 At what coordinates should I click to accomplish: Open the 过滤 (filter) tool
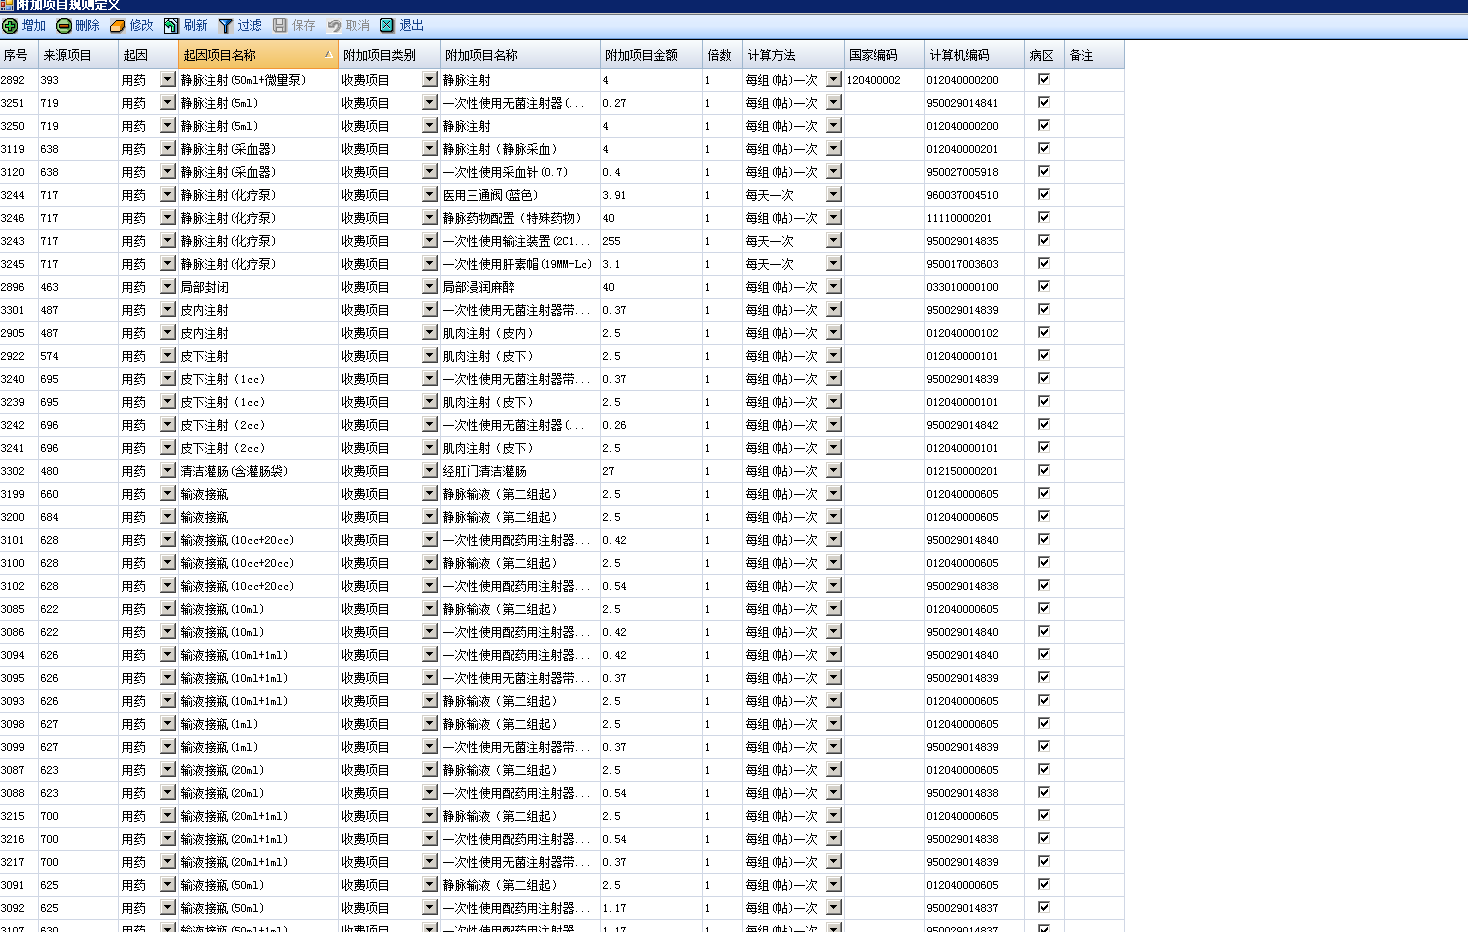pos(240,26)
